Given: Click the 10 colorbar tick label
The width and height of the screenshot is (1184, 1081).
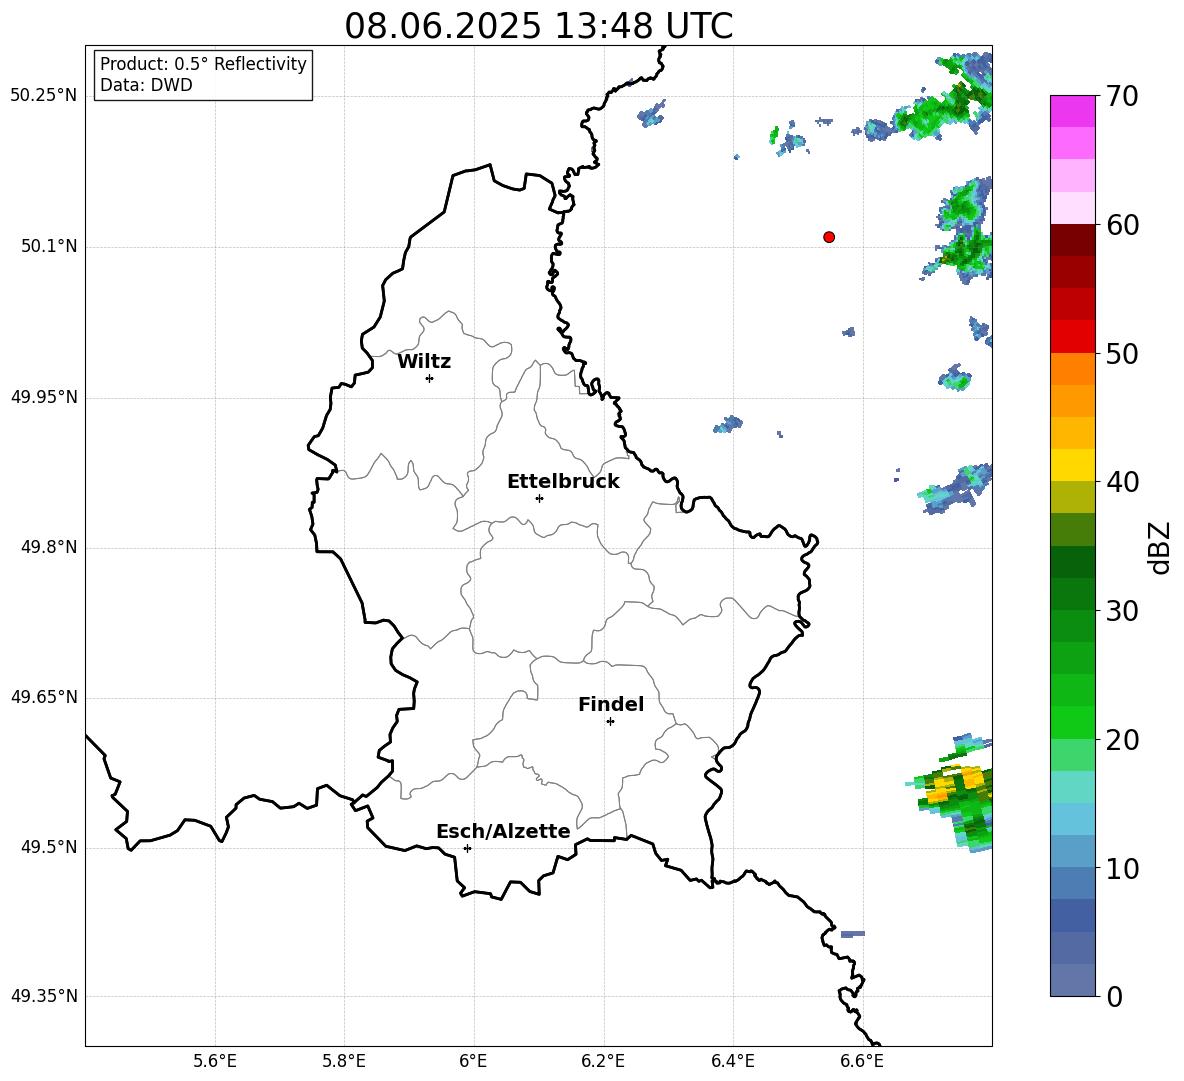Looking at the screenshot, I should pyautogui.click(x=1122, y=869).
